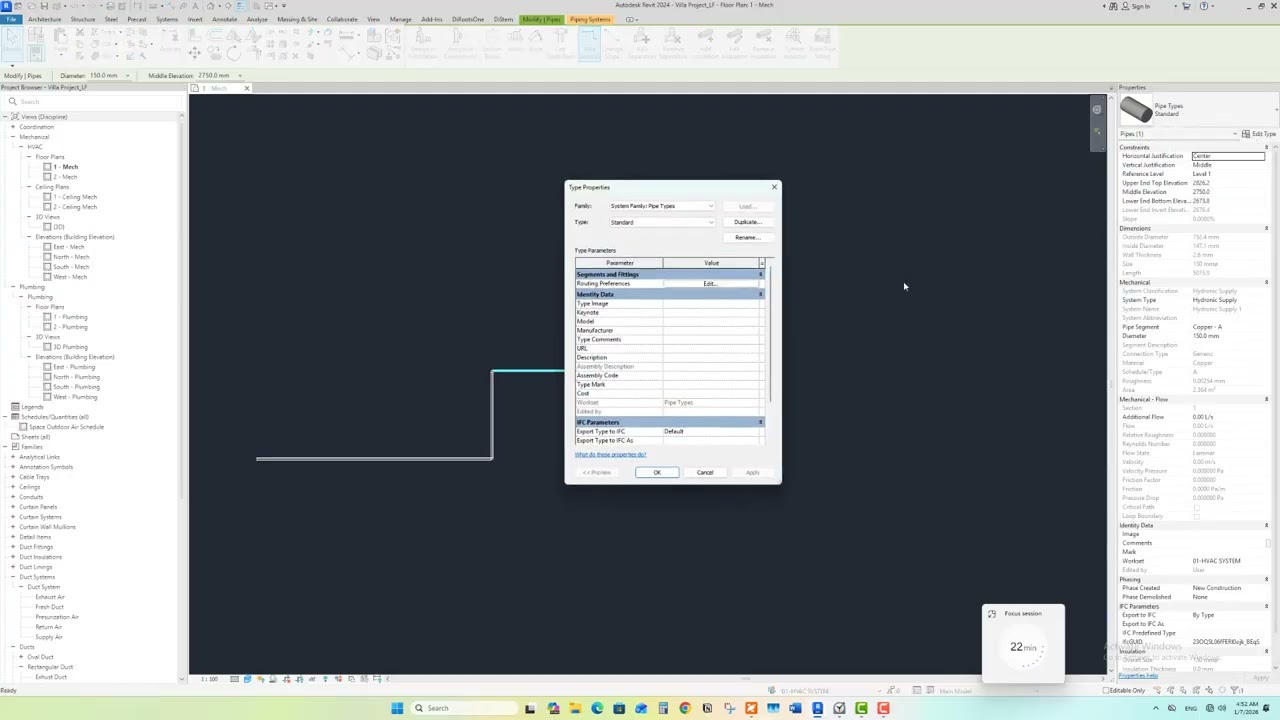Click the help question mark icon in title bar
1280x720 pixels.
point(1204,6)
